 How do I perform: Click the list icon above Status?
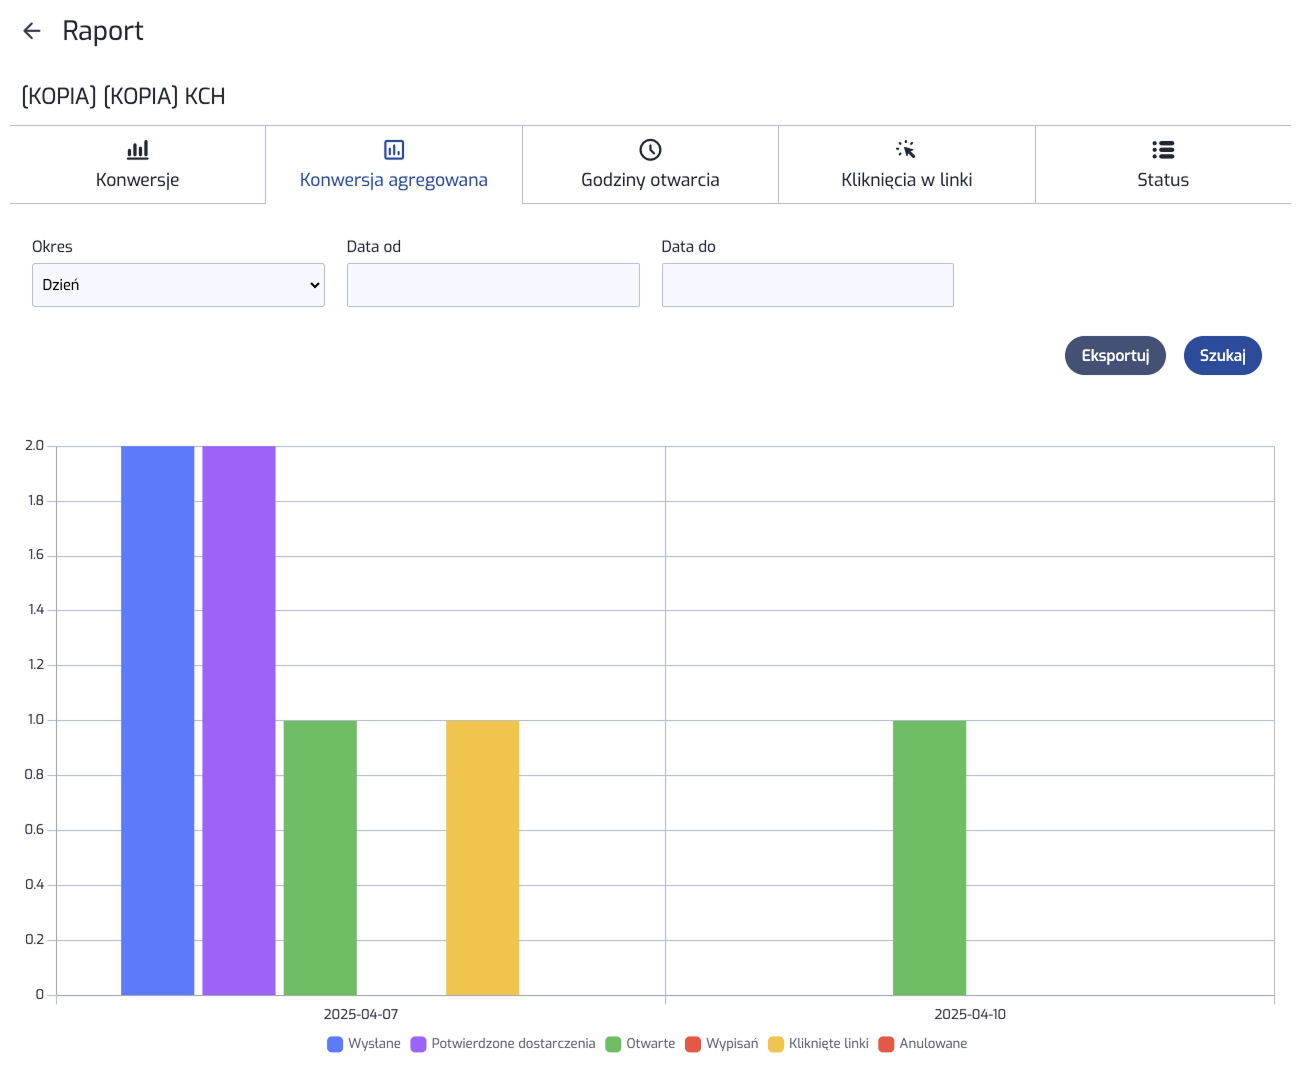click(1163, 150)
